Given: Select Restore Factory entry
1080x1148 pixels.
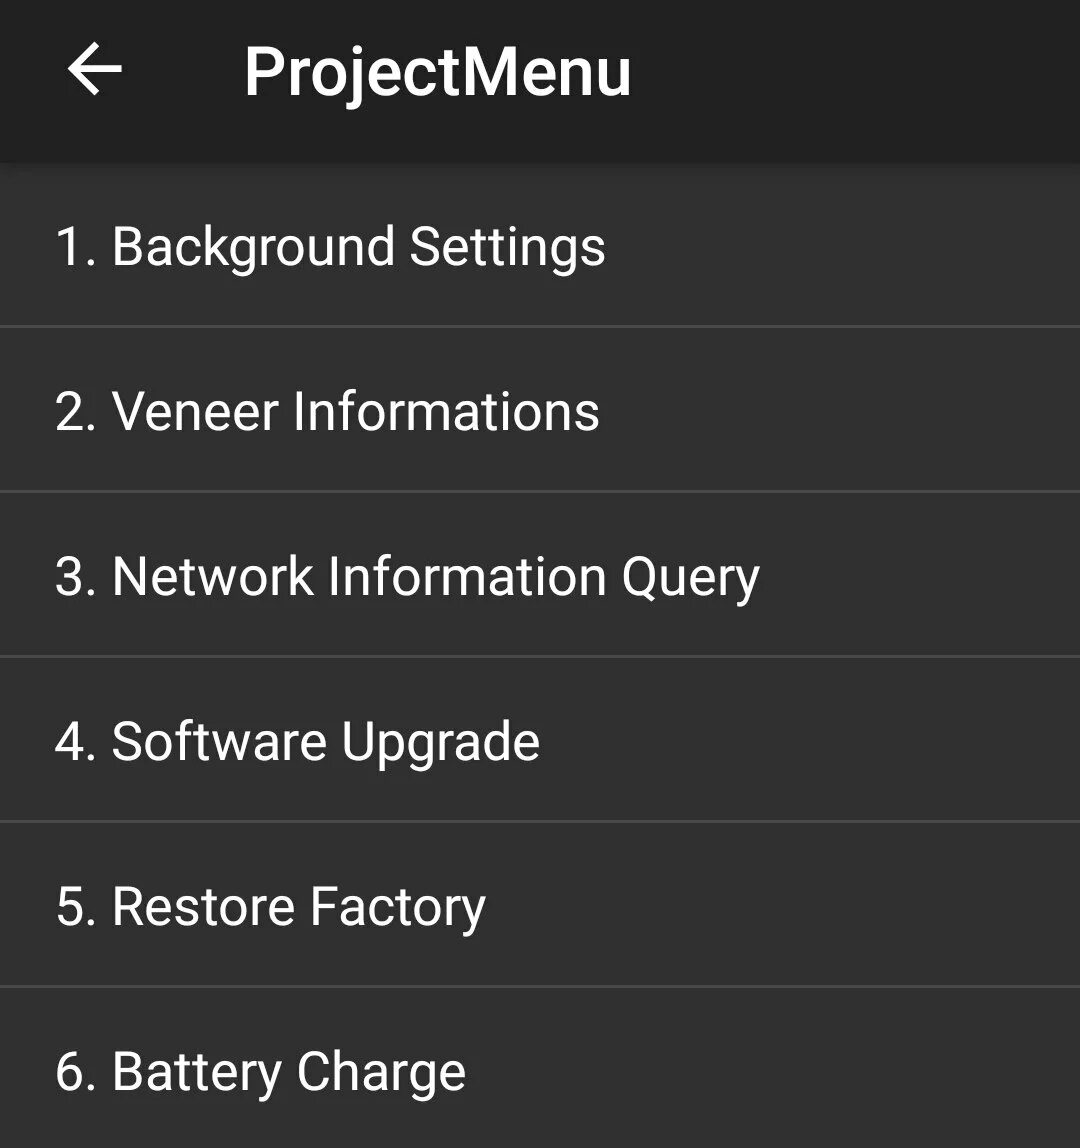Looking at the screenshot, I should coord(540,905).
